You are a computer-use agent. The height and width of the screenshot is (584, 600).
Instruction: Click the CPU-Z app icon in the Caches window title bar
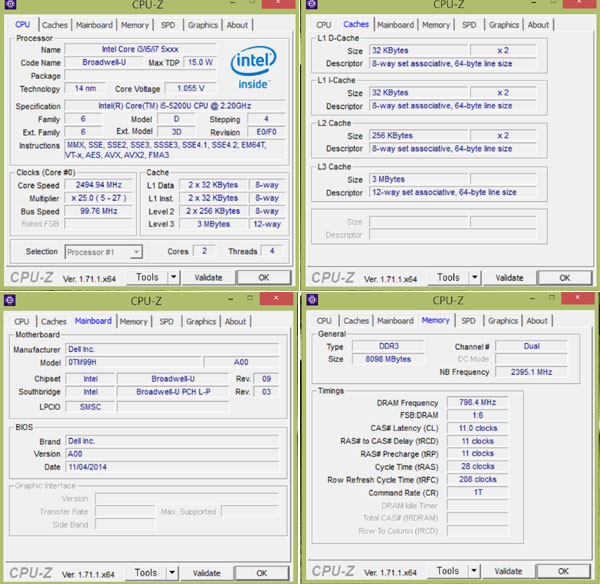(312, 4)
